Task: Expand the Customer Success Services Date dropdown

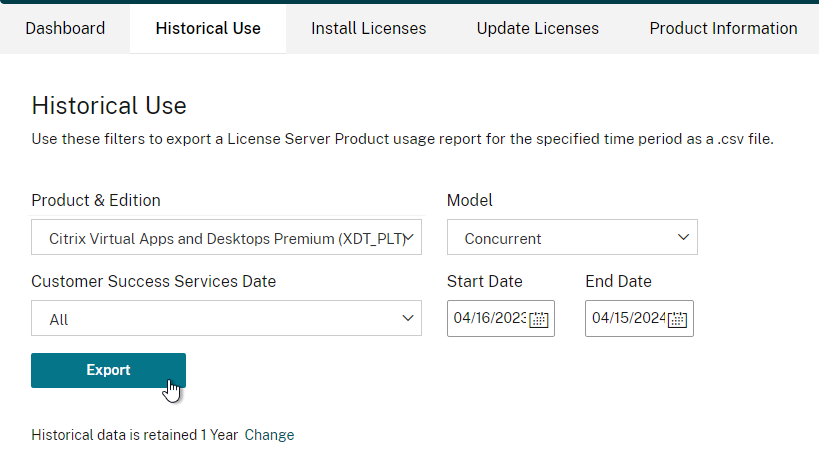Action: tap(226, 318)
